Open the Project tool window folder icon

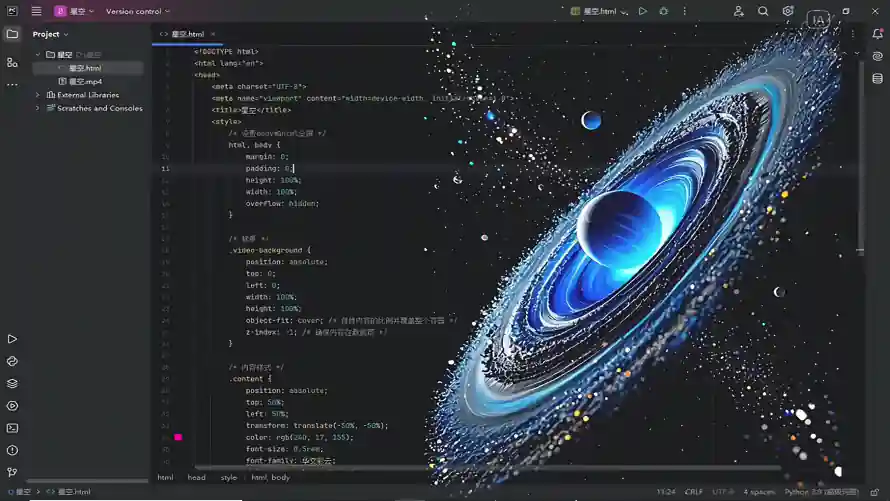coord(12,34)
